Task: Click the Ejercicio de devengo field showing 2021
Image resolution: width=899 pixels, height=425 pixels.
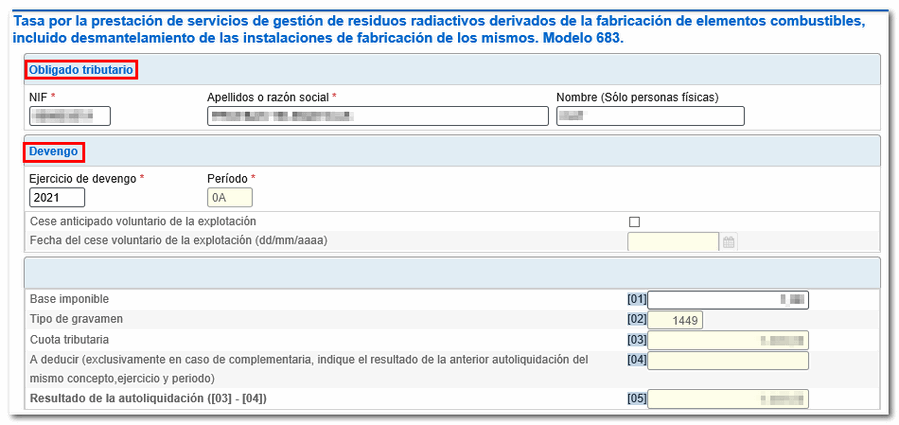Action: 57,197
